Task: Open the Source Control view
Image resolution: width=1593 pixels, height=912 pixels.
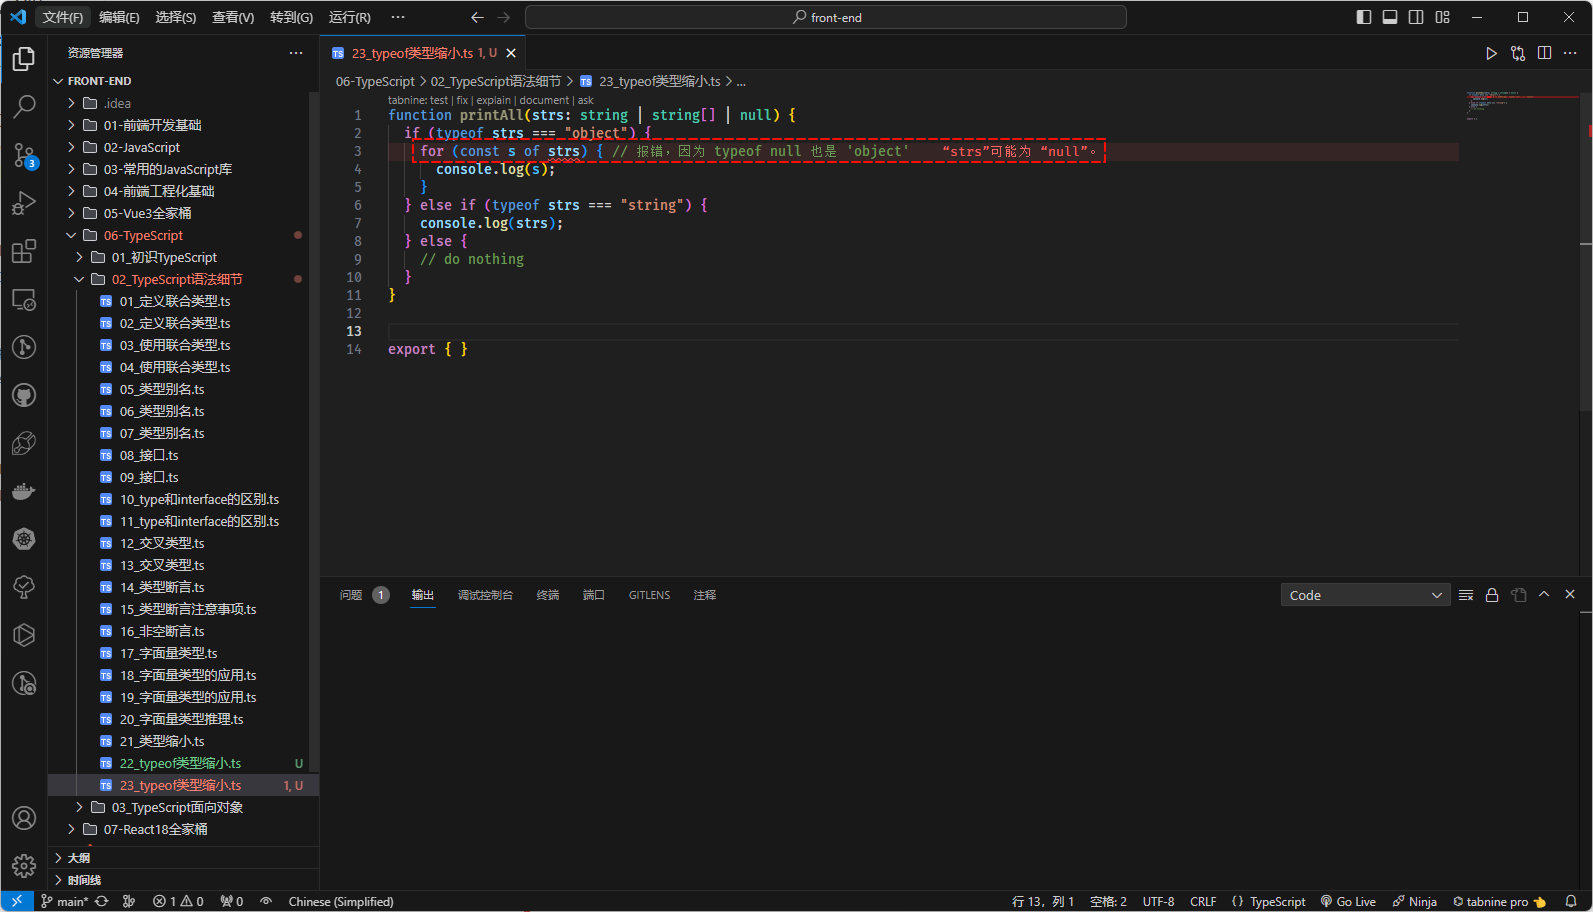Action: (24, 155)
